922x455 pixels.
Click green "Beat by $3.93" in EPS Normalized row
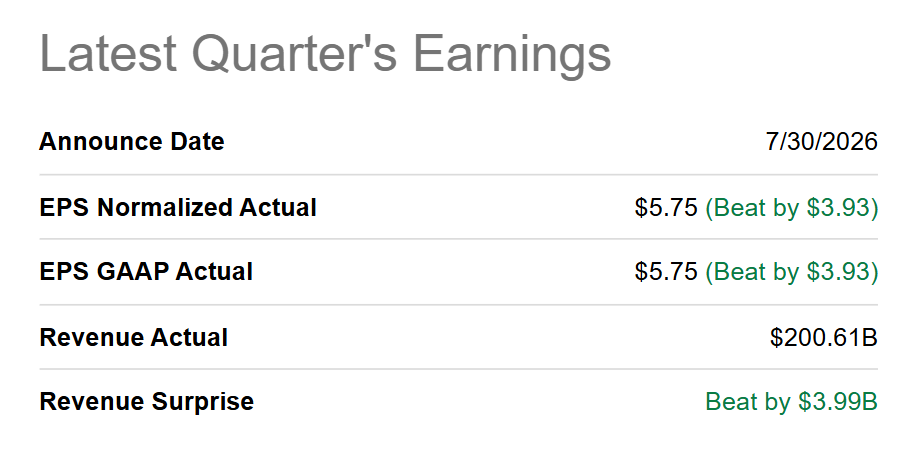click(x=791, y=208)
